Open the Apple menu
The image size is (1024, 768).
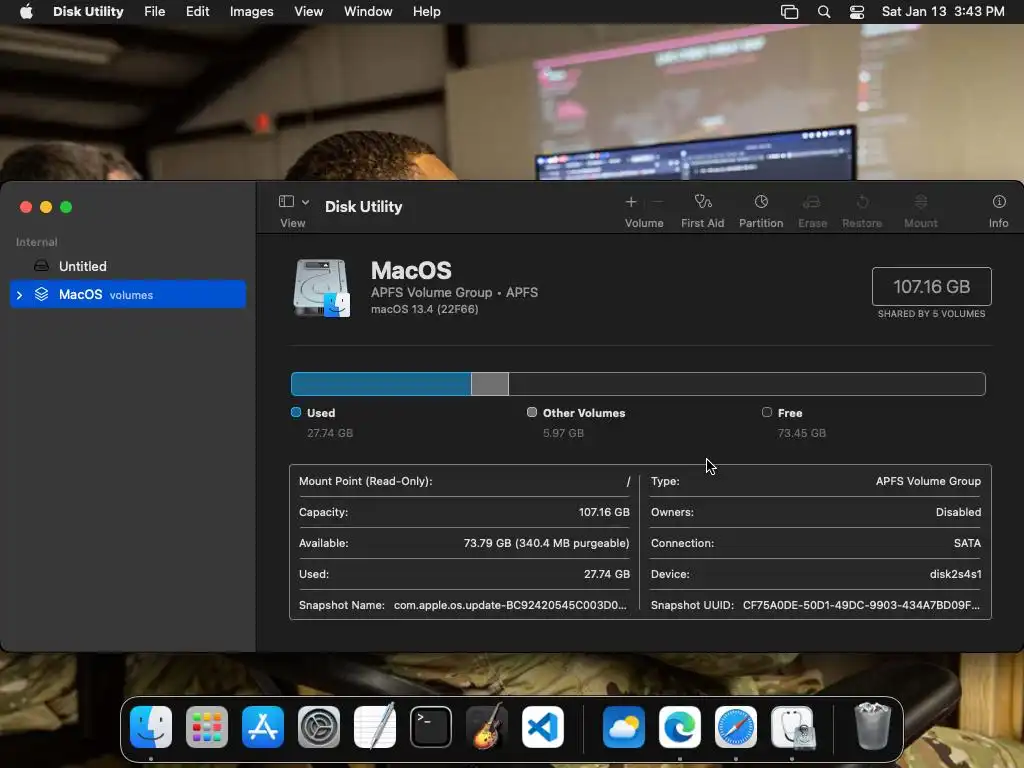click(26, 12)
